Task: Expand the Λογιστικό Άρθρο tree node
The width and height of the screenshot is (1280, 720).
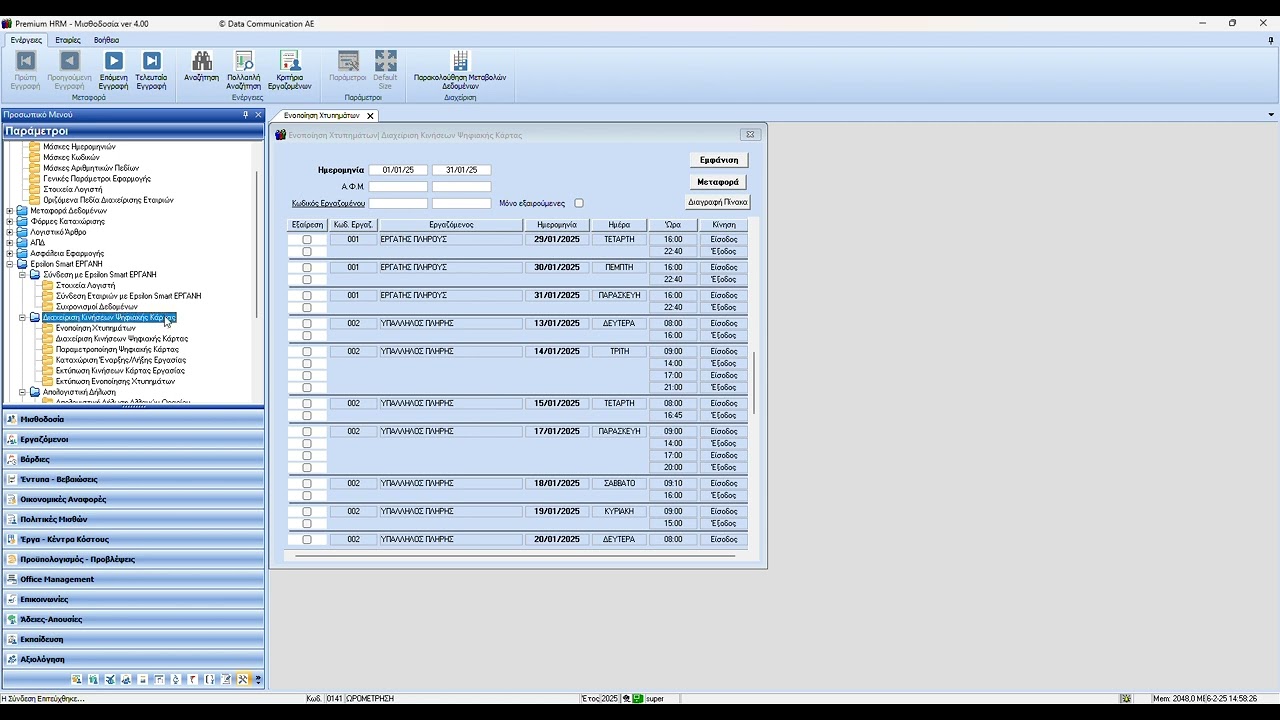Action: tap(10, 232)
